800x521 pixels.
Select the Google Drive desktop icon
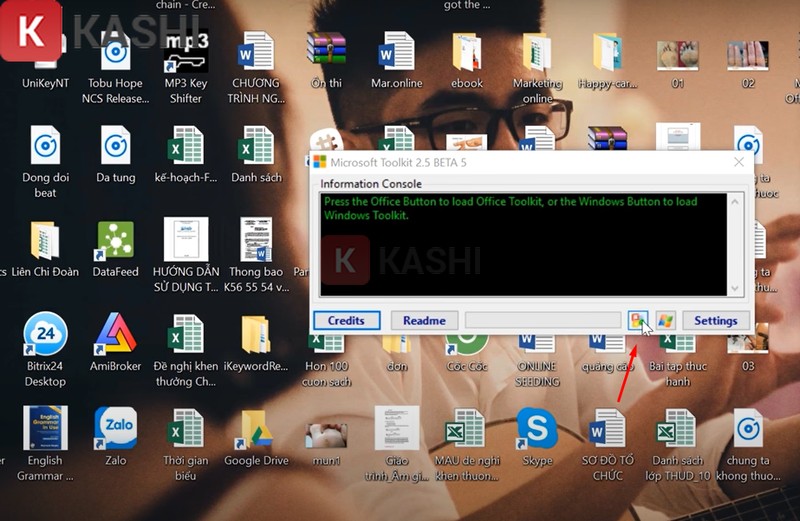coord(256,429)
